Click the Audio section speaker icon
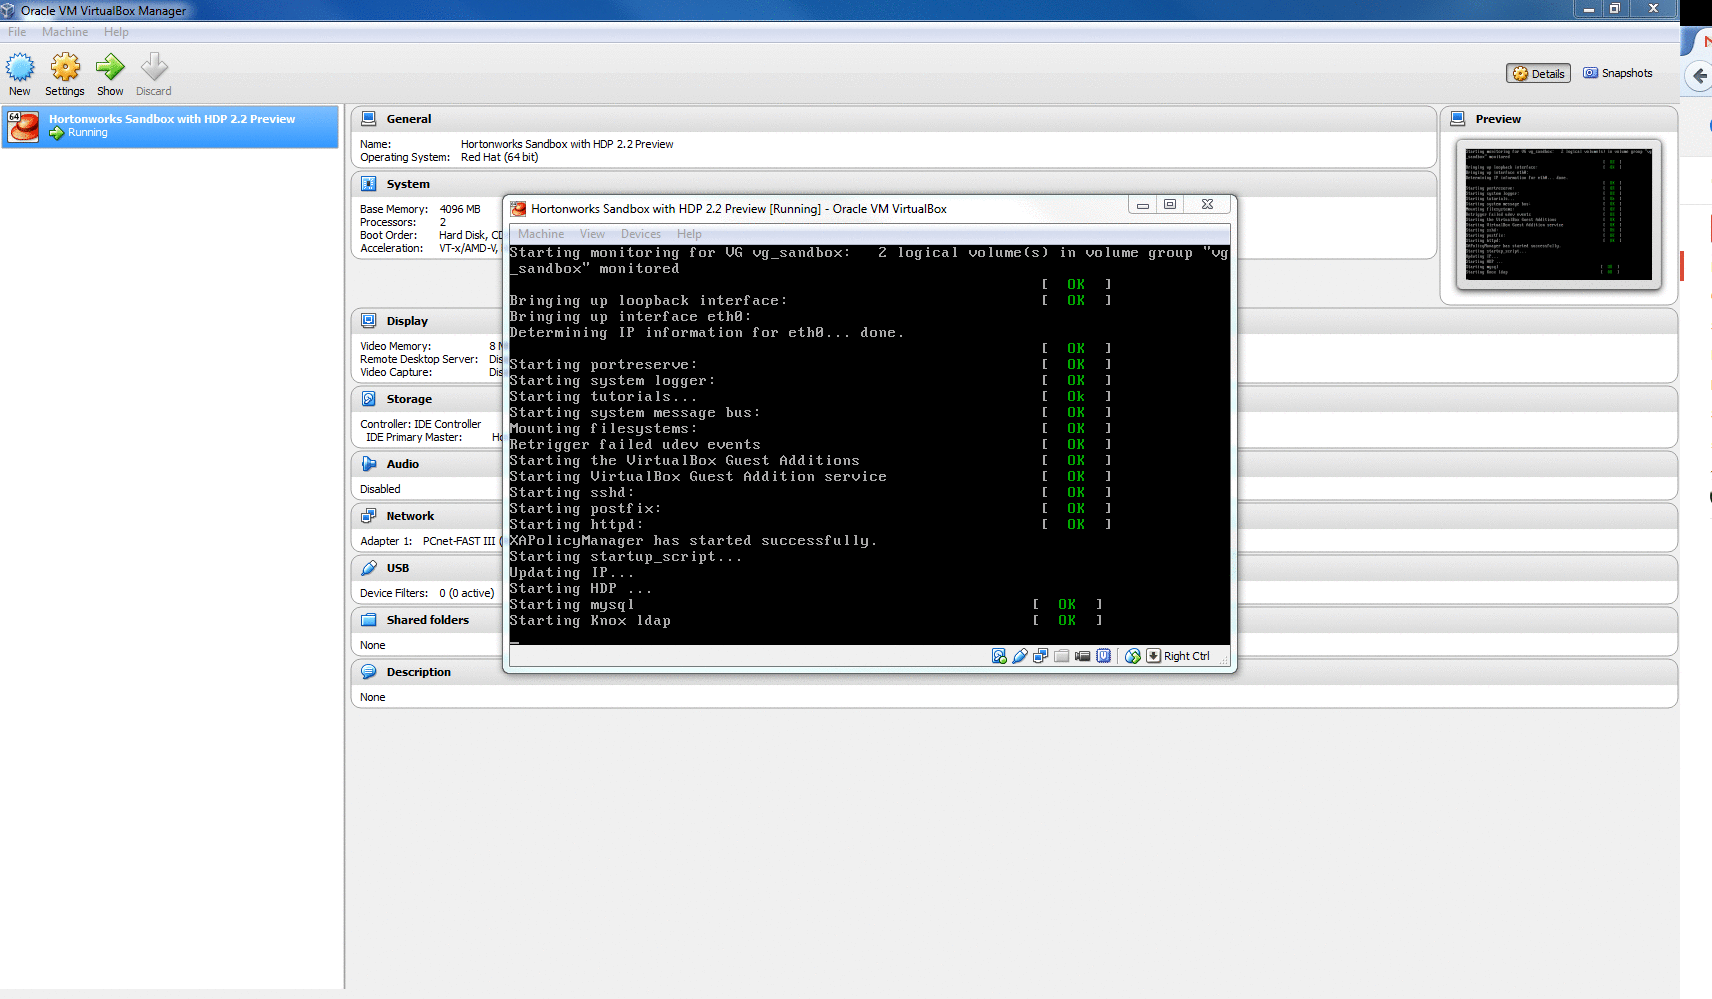 368,464
